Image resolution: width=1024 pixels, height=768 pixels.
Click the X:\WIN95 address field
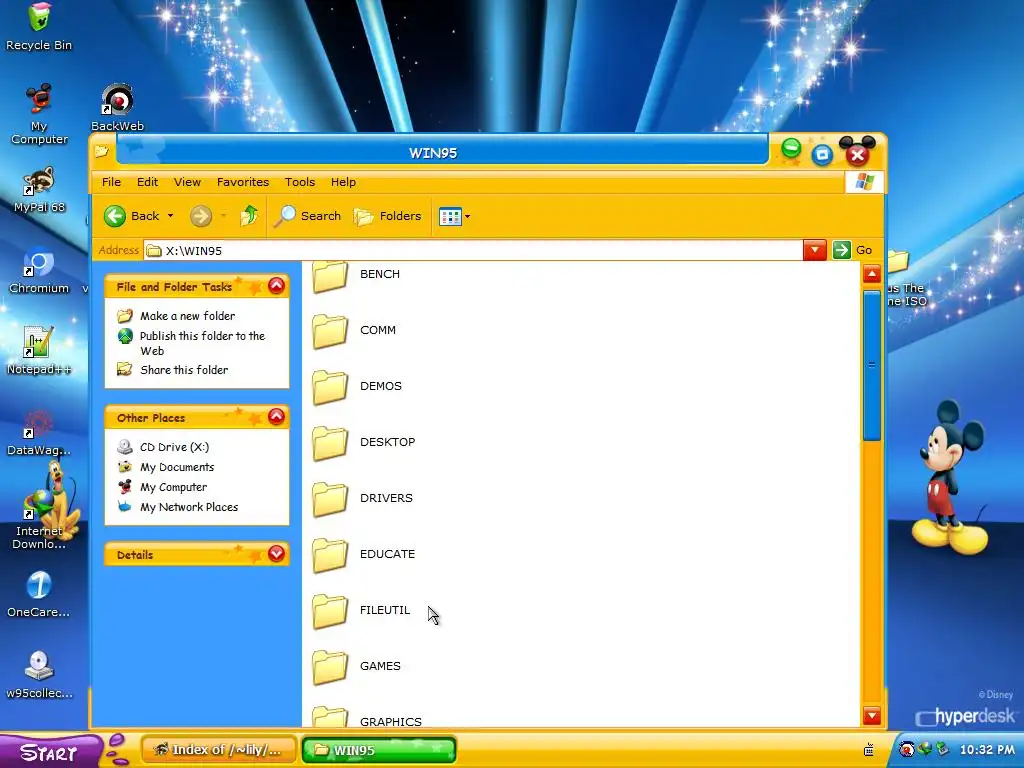[x=473, y=251]
